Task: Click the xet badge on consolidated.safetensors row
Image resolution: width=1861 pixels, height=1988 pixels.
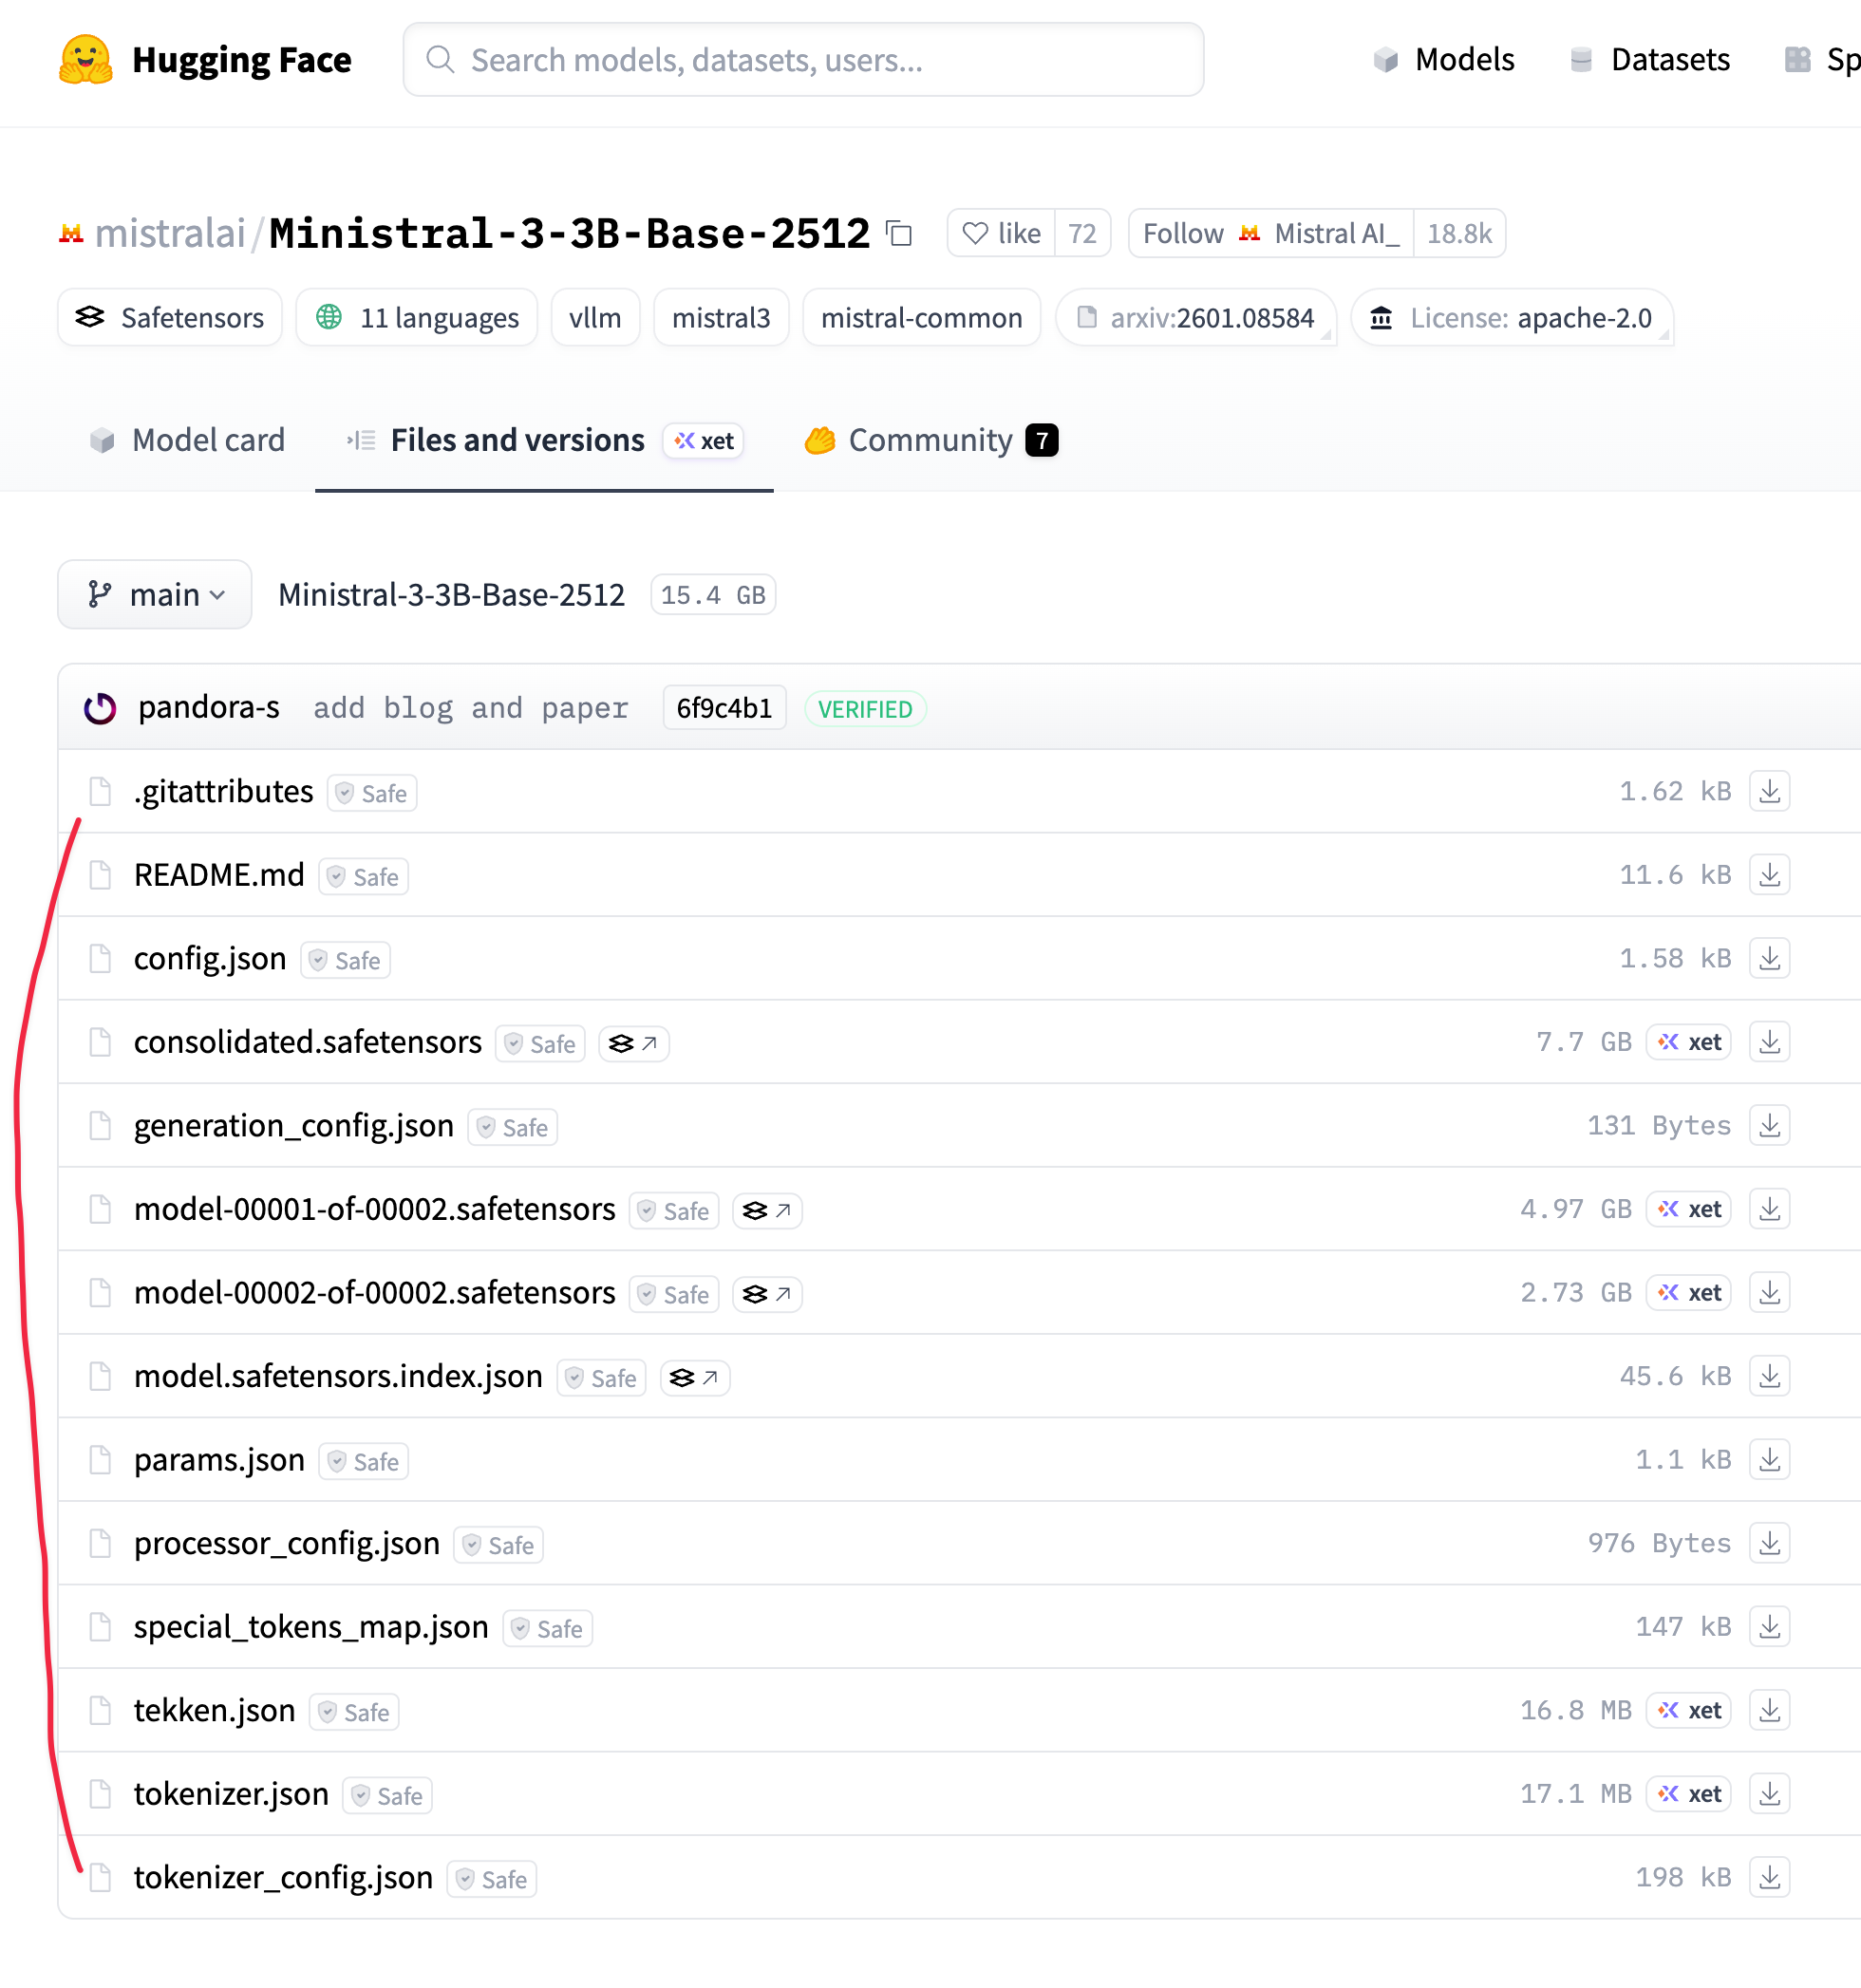Action: (x=1688, y=1042)
